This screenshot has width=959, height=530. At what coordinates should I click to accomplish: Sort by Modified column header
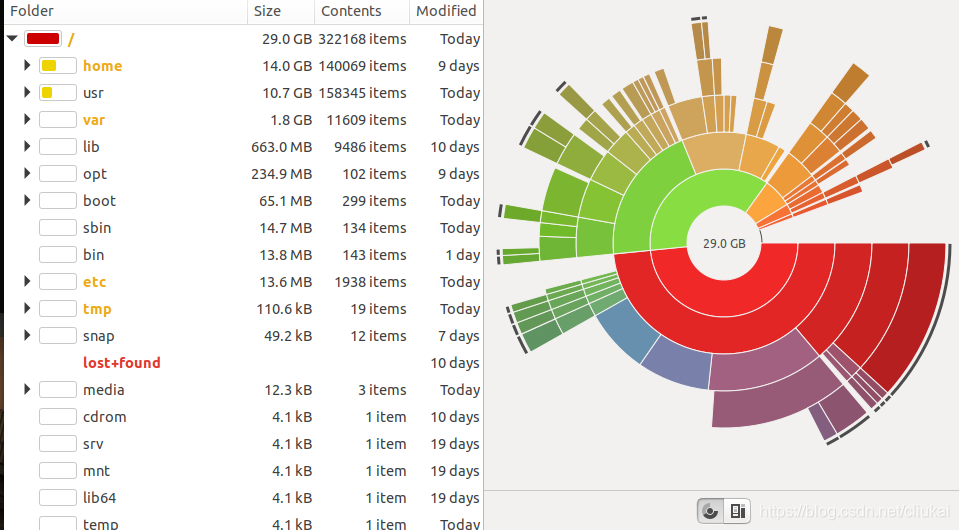coord(446,11)
